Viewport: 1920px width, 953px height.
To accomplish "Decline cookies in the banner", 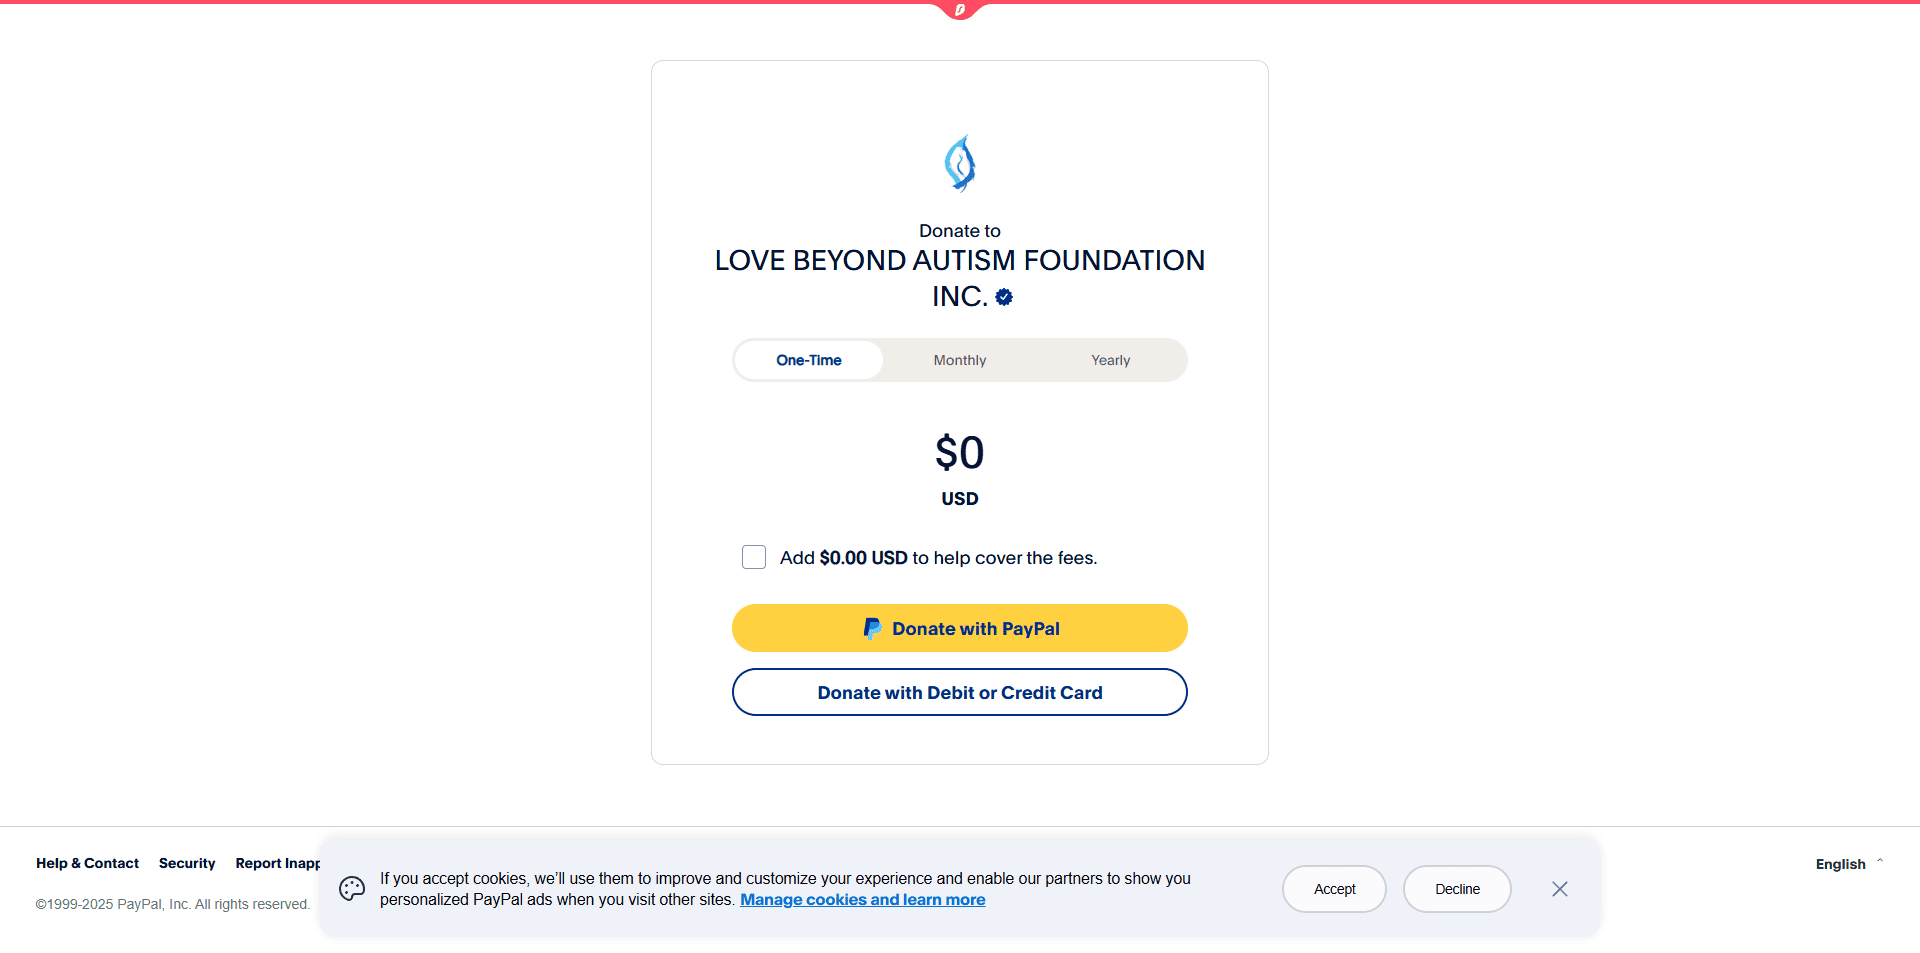I will [1457, 889].
